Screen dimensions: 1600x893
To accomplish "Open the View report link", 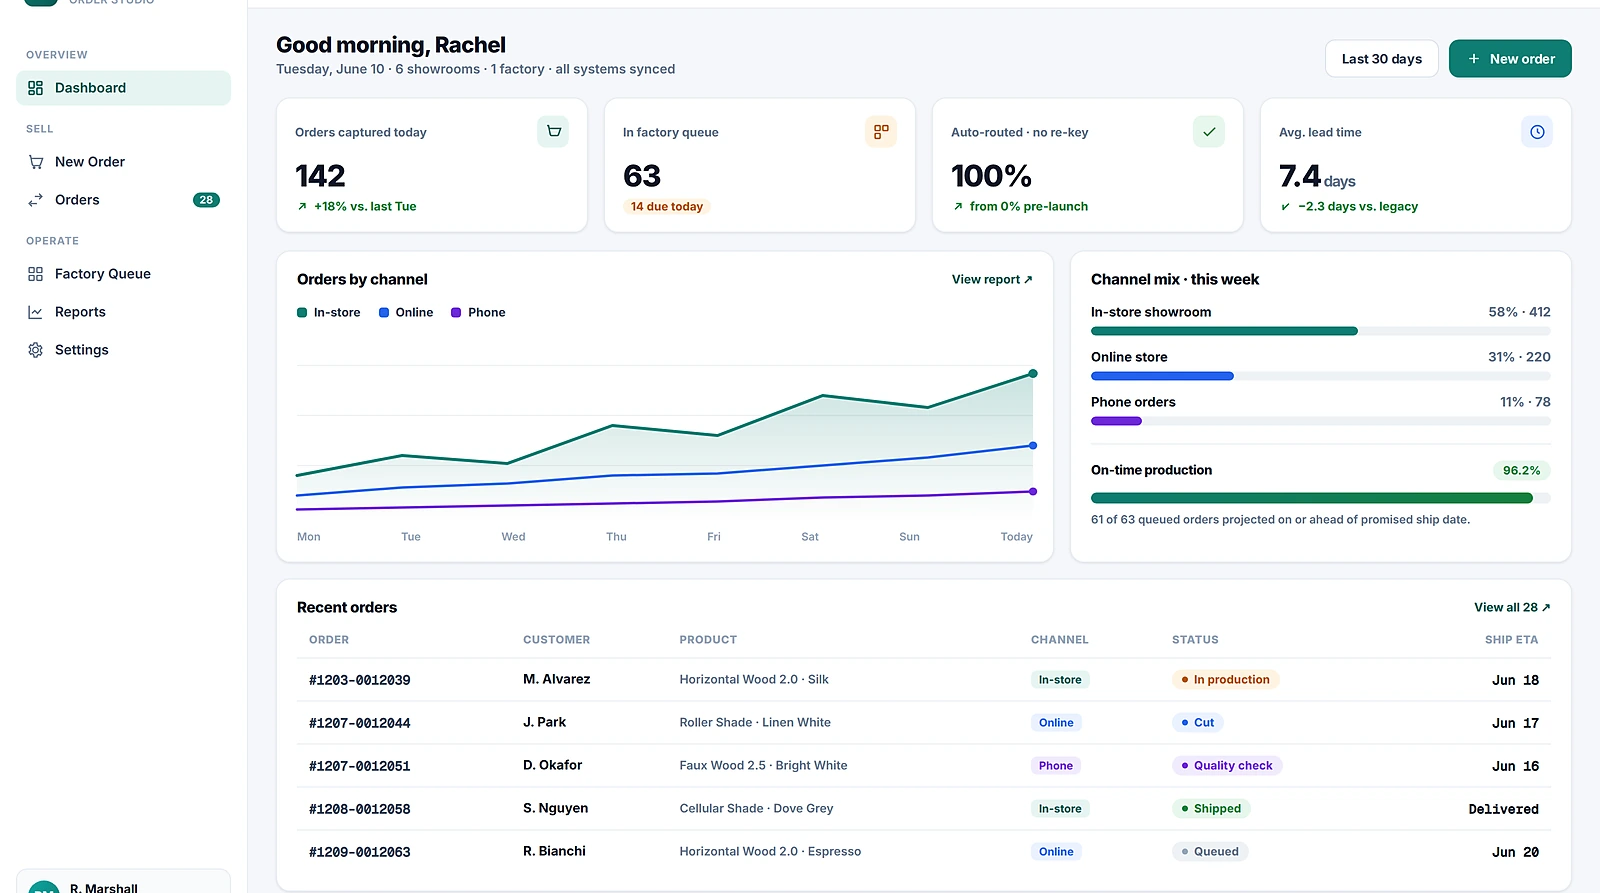I will click(x=992, y=280).
